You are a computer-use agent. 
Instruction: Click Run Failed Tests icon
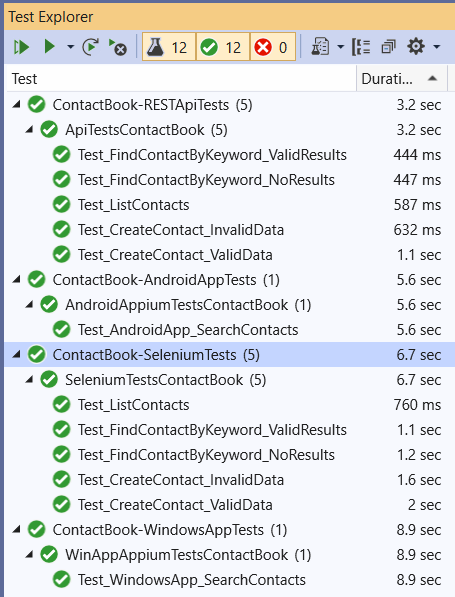click(118, 47)
